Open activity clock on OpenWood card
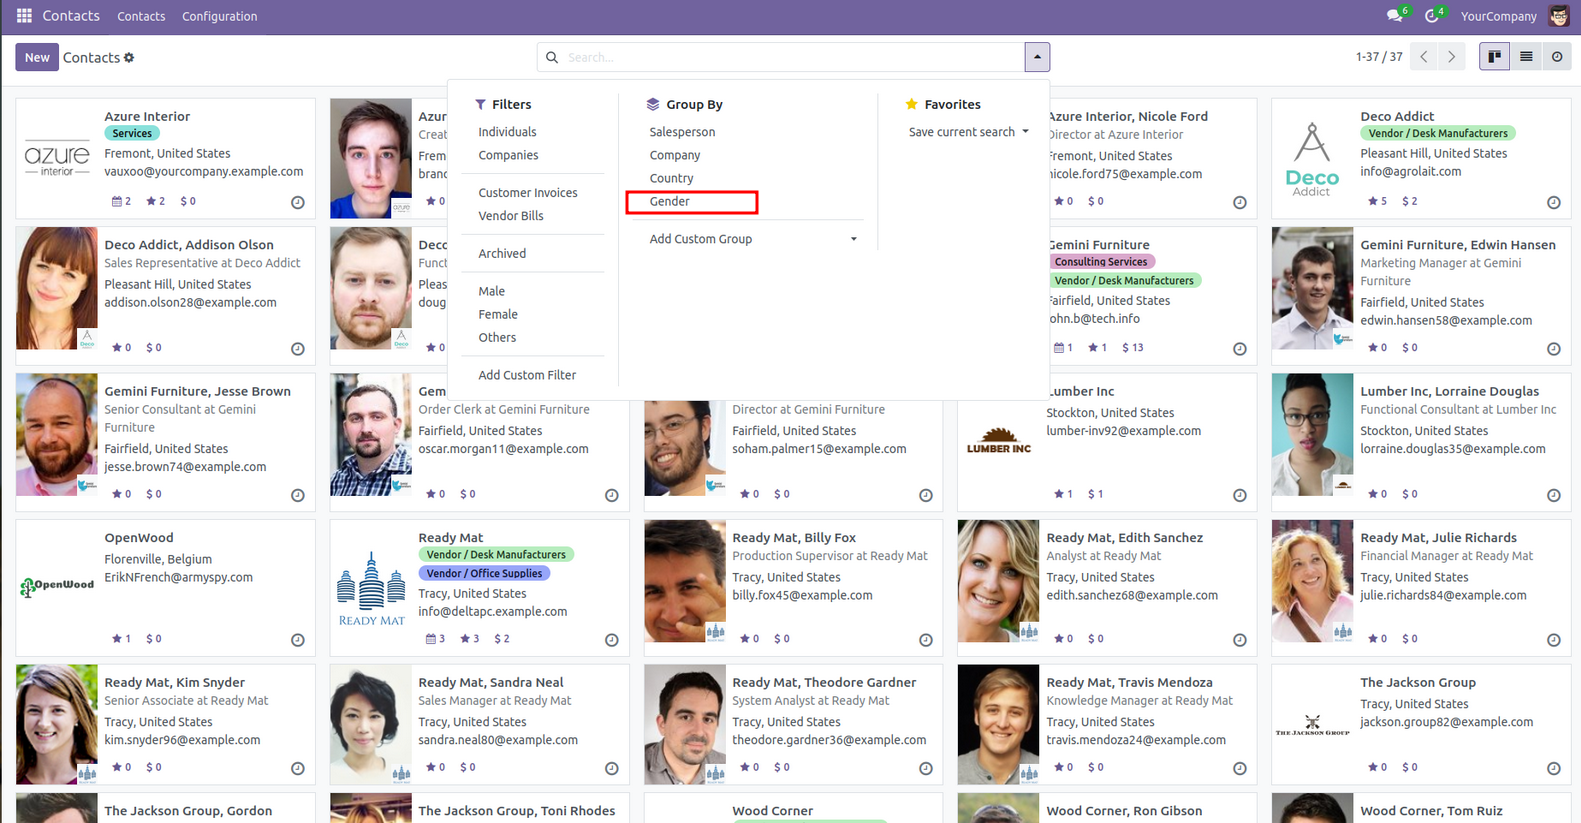Image resolution: width=1581 pixels, height=823 pixels. point(298,640)
